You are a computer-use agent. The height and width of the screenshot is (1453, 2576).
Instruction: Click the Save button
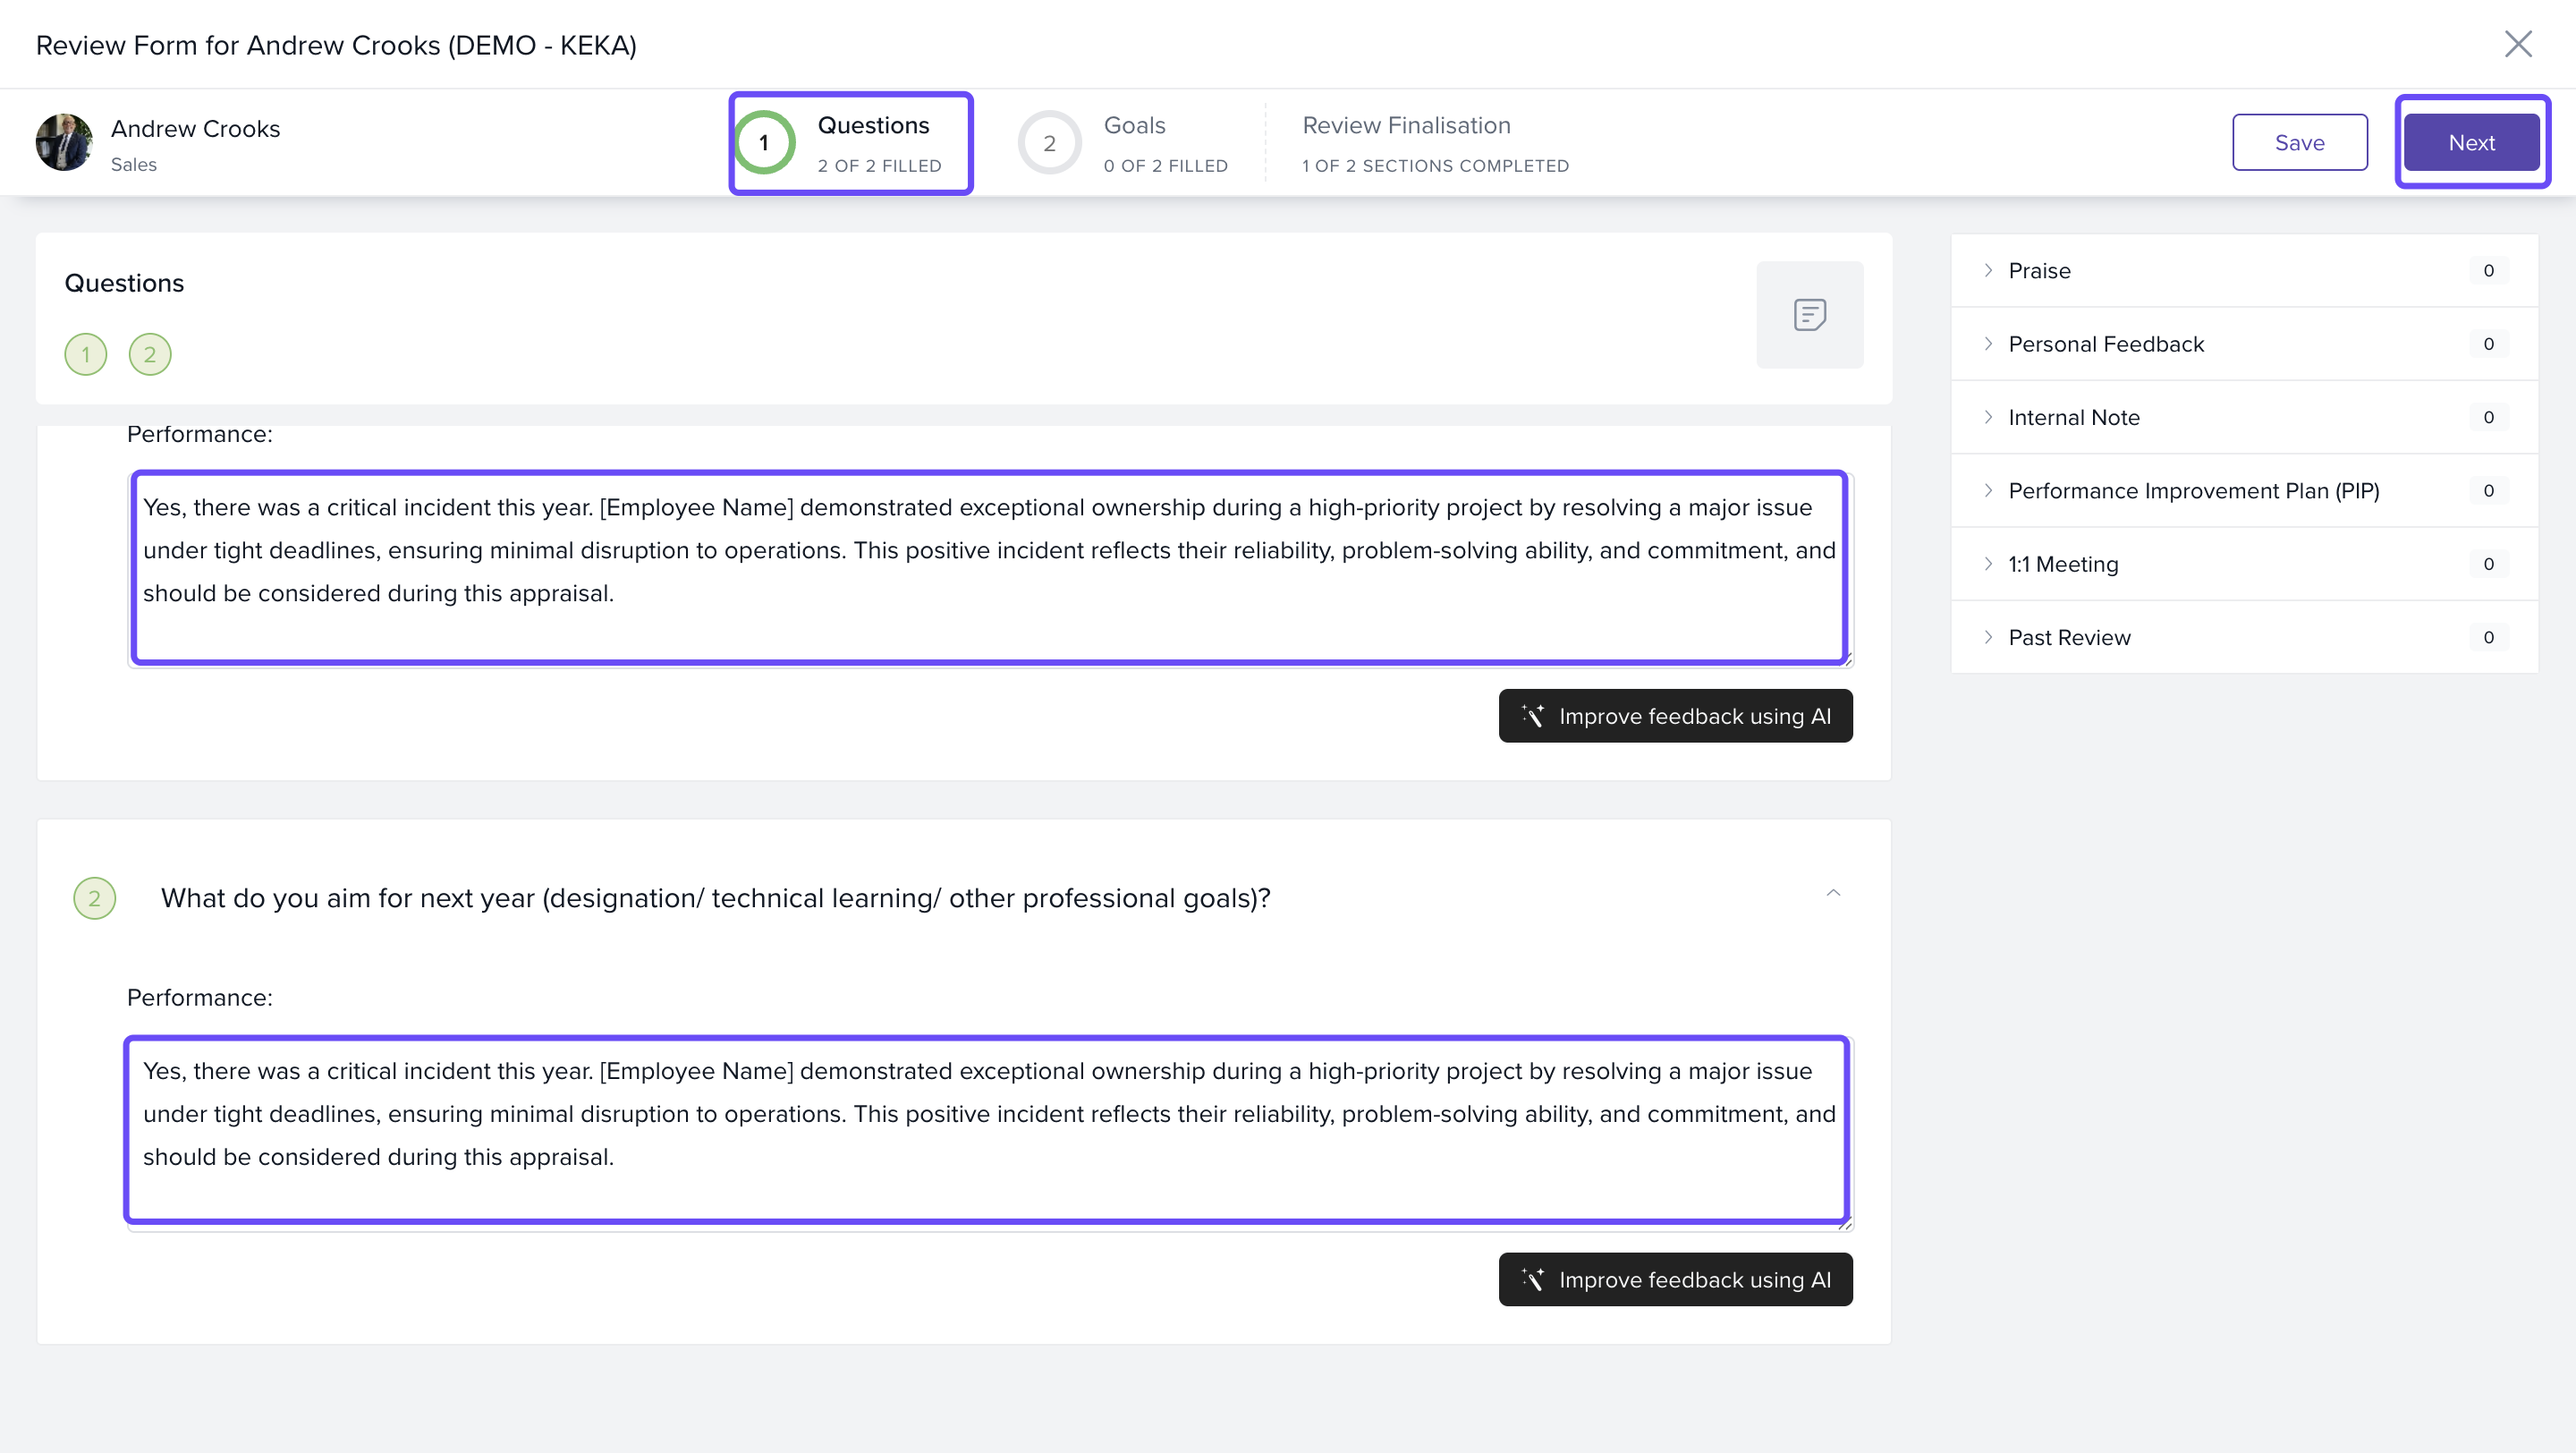pyautogui.click(x=2299, y=143)
